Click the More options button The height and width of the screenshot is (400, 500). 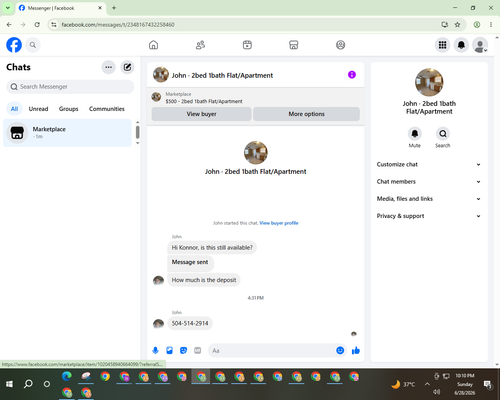pos(306,114)
